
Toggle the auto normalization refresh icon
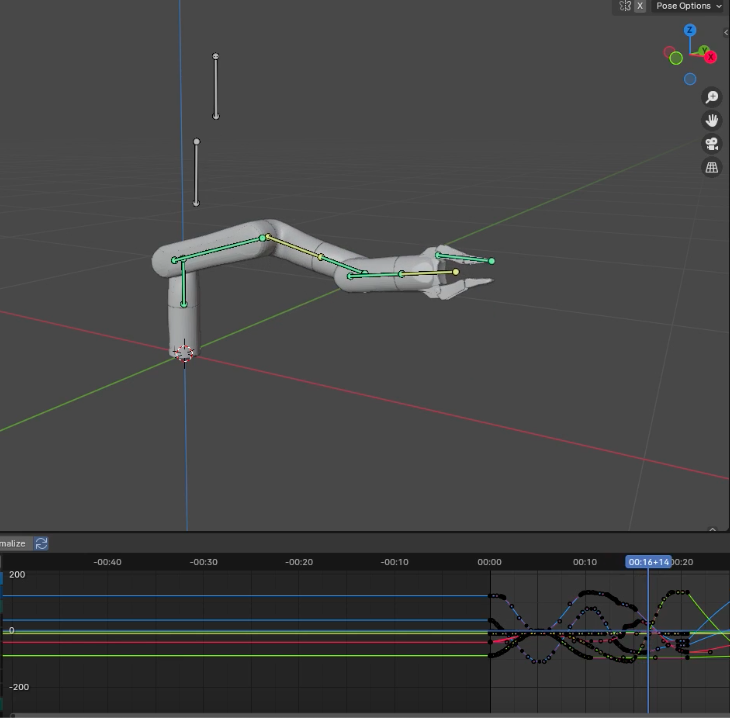[41, 543]
